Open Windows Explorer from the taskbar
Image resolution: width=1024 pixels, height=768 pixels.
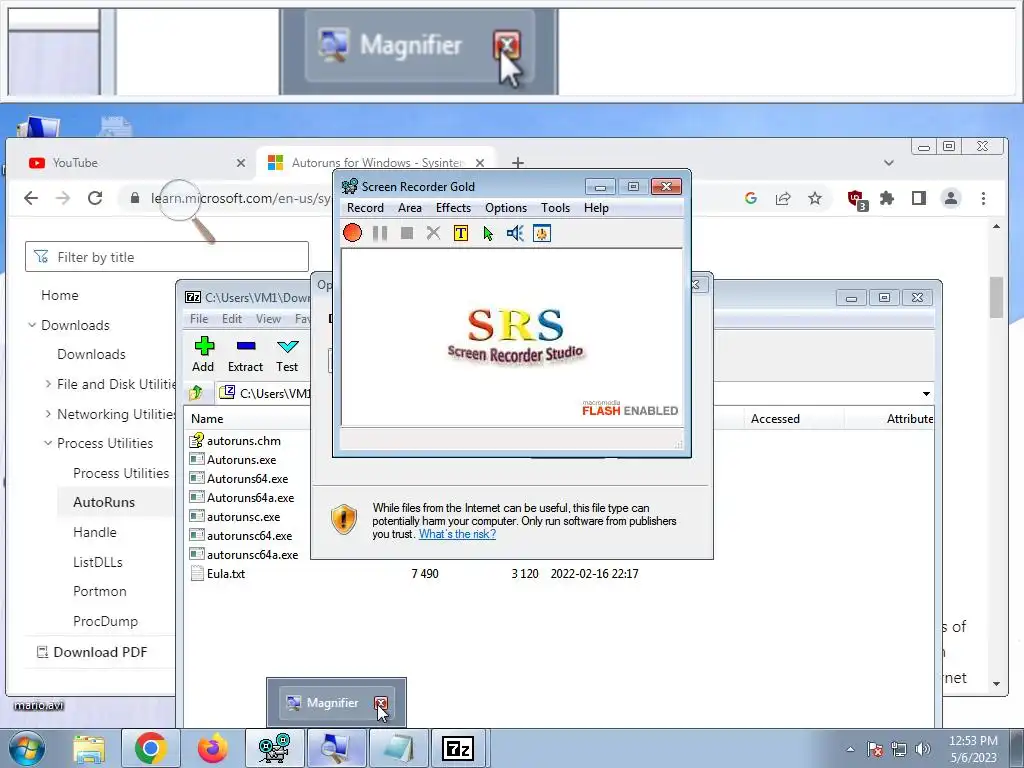pyautogui.click(x=89, y=748)
